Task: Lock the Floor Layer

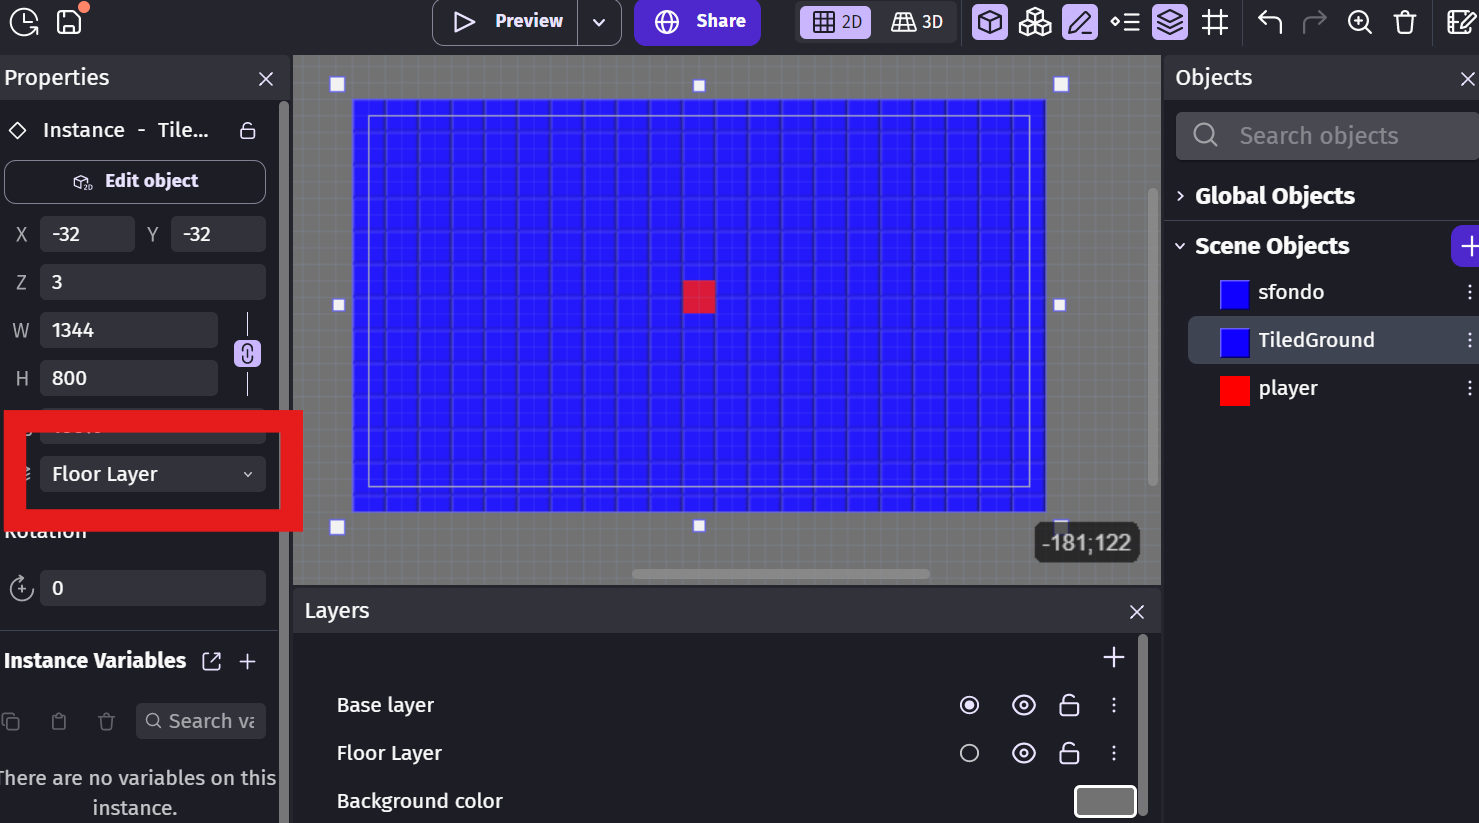Action: (1069, 753)
